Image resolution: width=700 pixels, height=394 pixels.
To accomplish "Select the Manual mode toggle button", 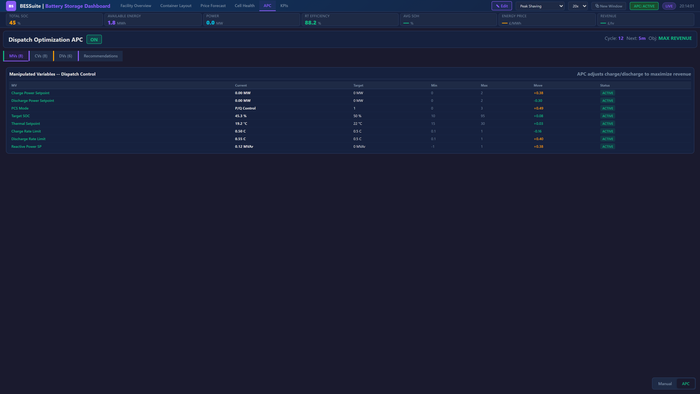I will 665,384.
